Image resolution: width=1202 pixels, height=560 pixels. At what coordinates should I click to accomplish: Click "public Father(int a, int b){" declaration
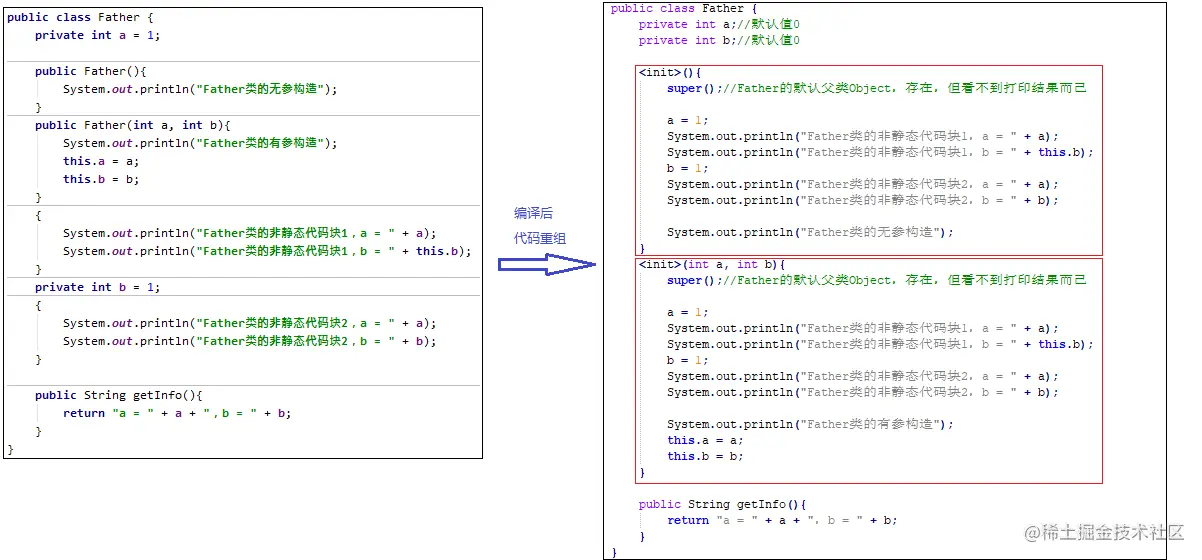(133, 125)
